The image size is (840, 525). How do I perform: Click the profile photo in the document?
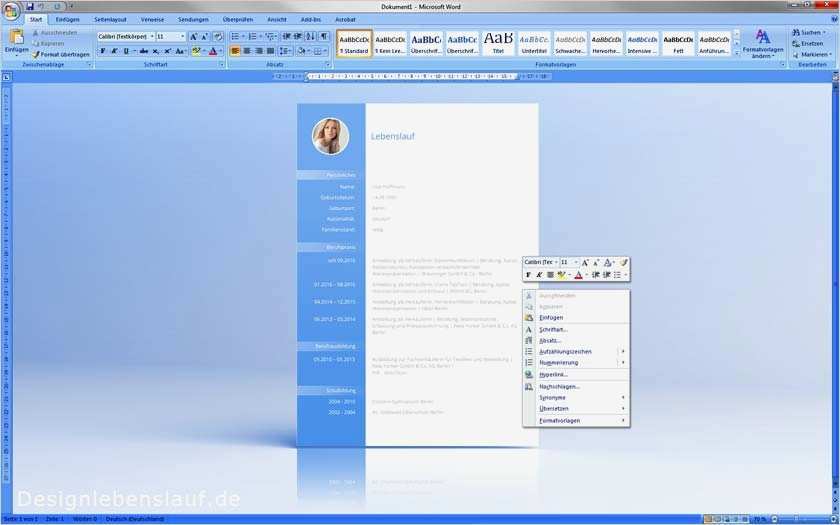(x=331, y=136)
